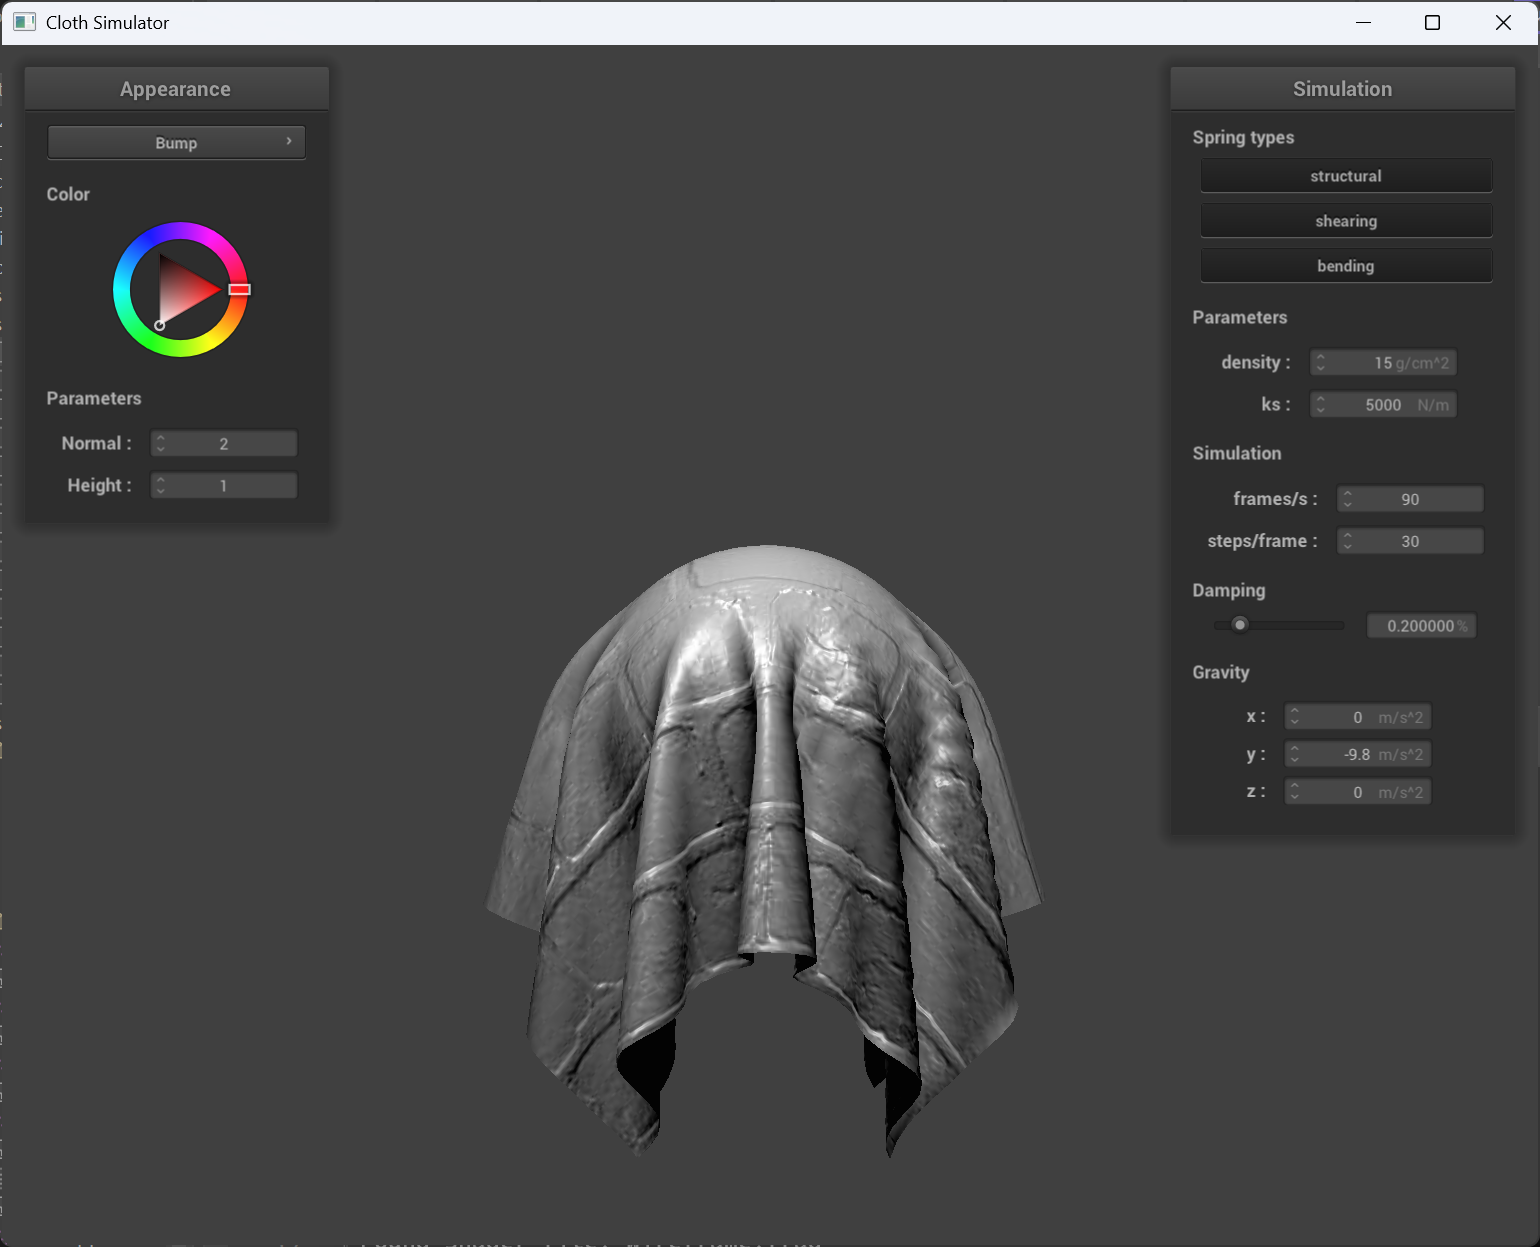The image size is (1540, 1247).
Task: Open the Bump shader dropdown
Action: click(176, 142)
